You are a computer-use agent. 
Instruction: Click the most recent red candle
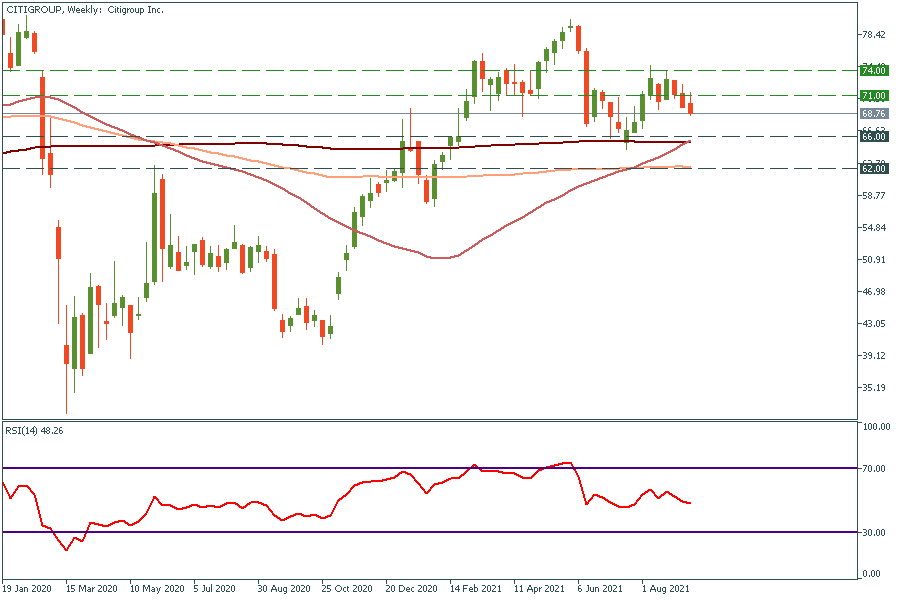[x=690, y=107]
